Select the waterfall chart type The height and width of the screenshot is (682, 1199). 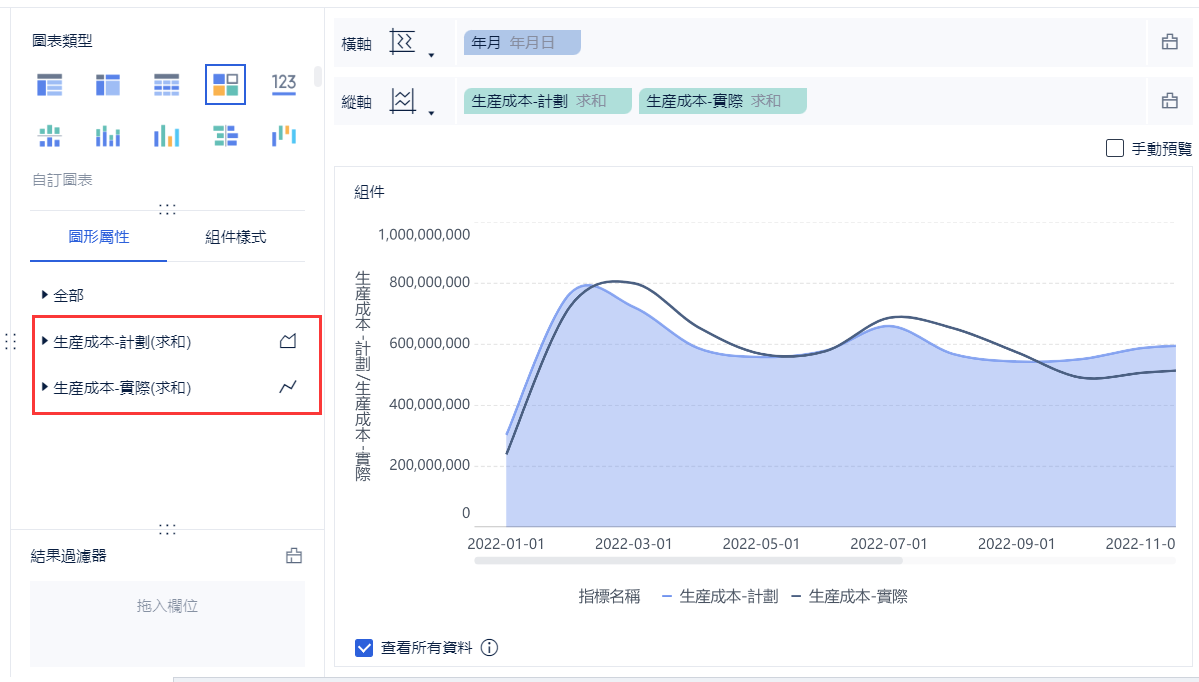coord(284,136)
